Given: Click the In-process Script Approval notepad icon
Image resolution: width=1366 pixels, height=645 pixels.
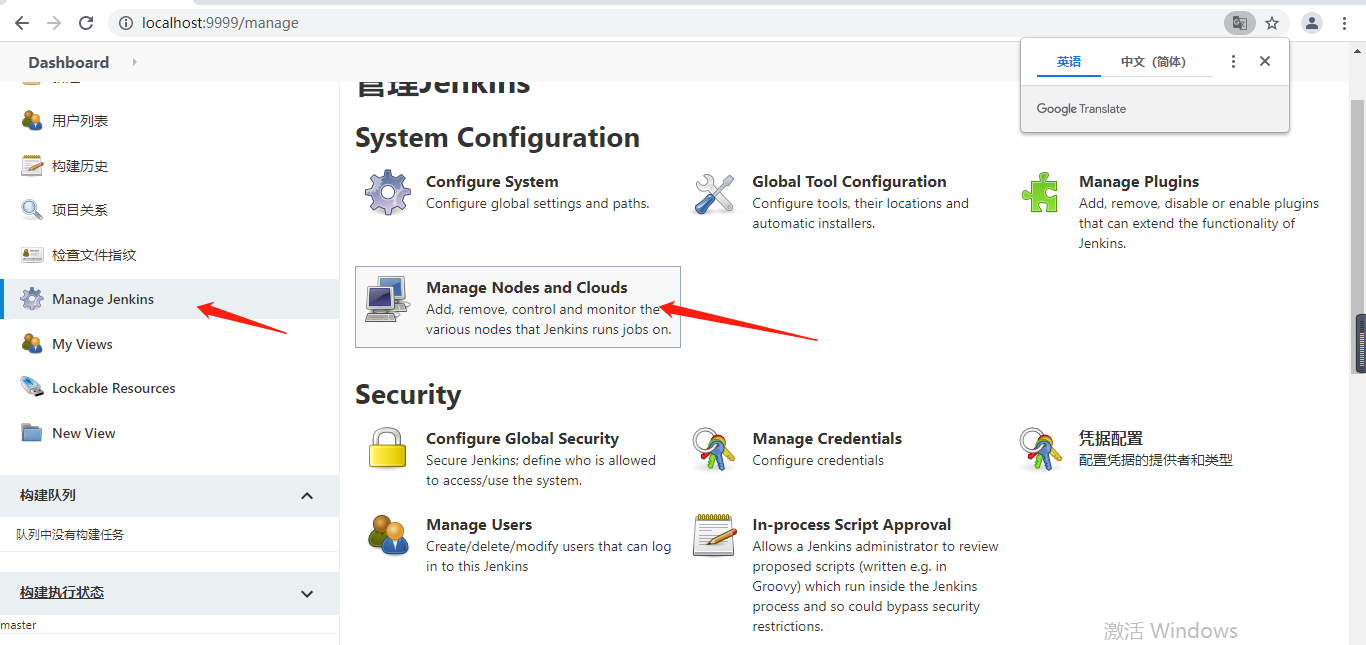Looking at the screenshot, I should [714, 535].
